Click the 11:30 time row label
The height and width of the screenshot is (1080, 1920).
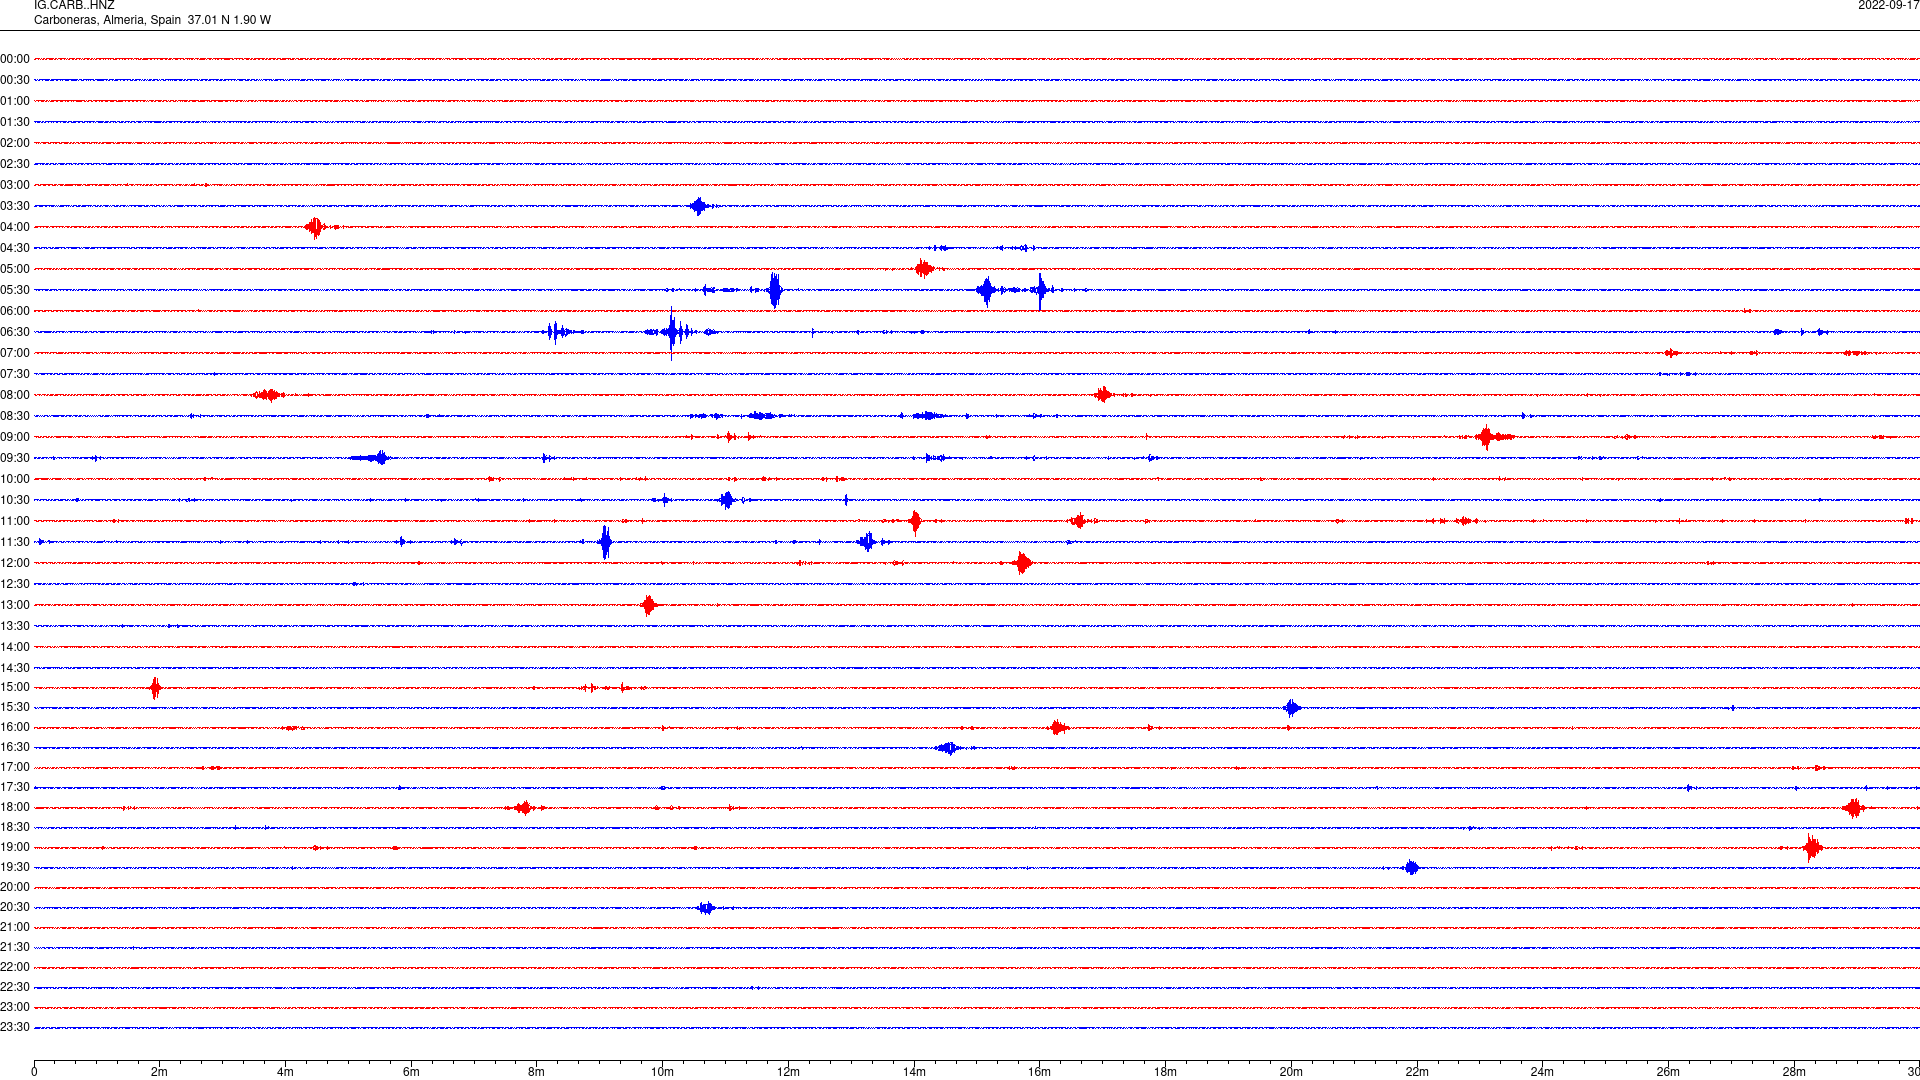point(15,542)
